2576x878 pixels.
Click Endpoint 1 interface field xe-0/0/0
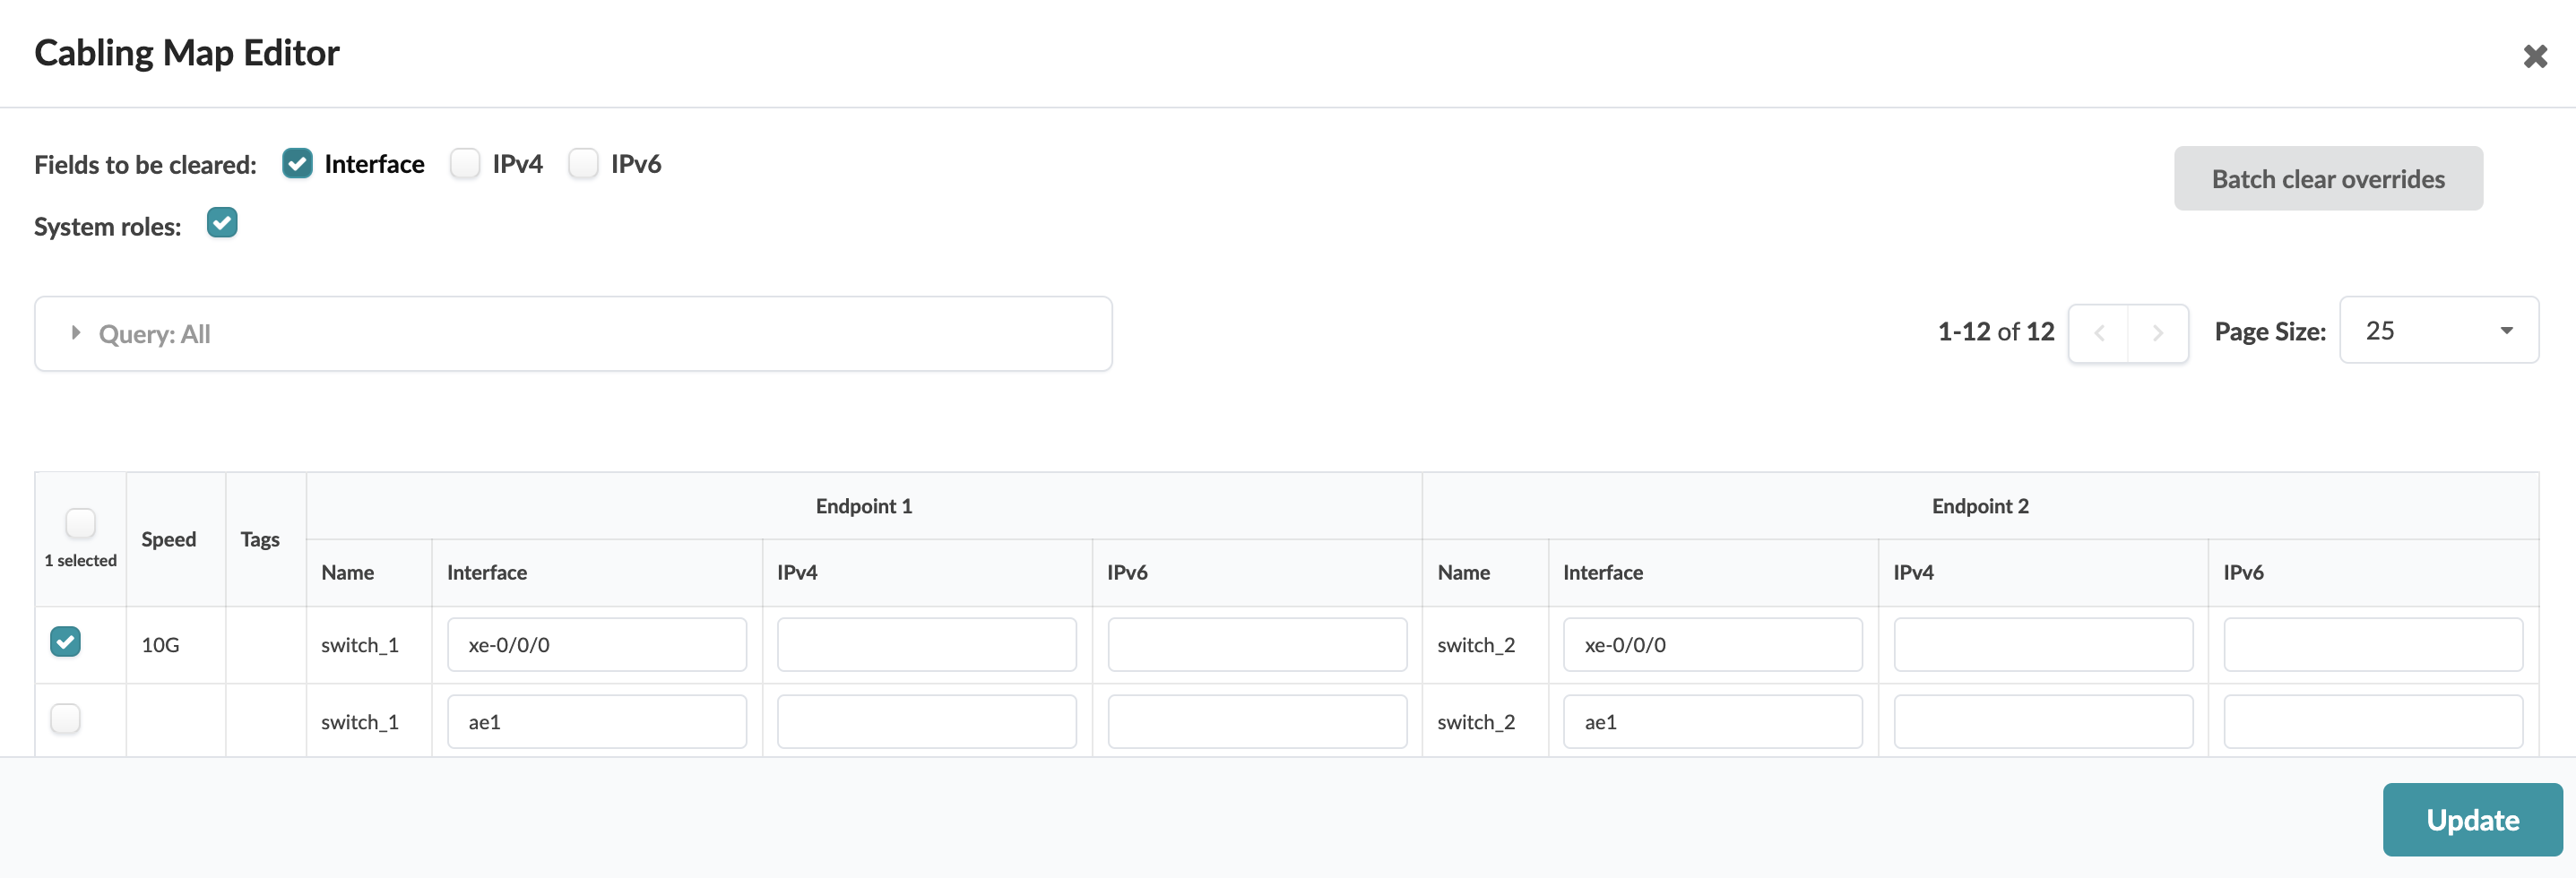(596, 645)
